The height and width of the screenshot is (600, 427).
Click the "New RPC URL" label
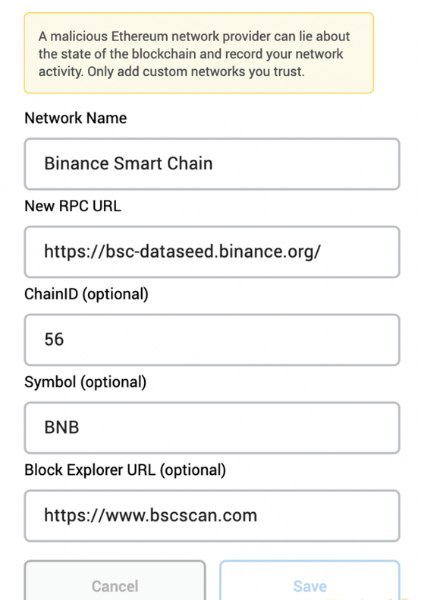(73, 206)
